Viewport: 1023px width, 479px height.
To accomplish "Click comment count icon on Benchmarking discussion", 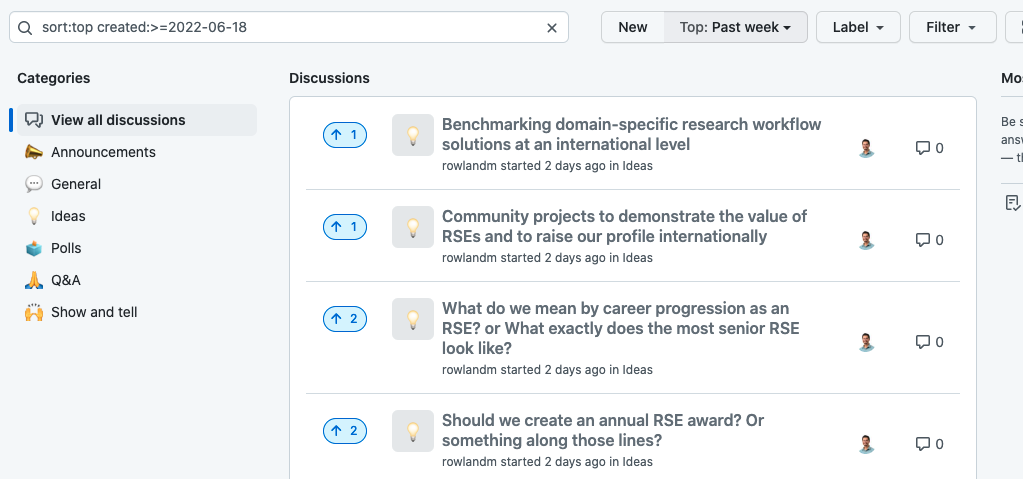I will point(923,148).
